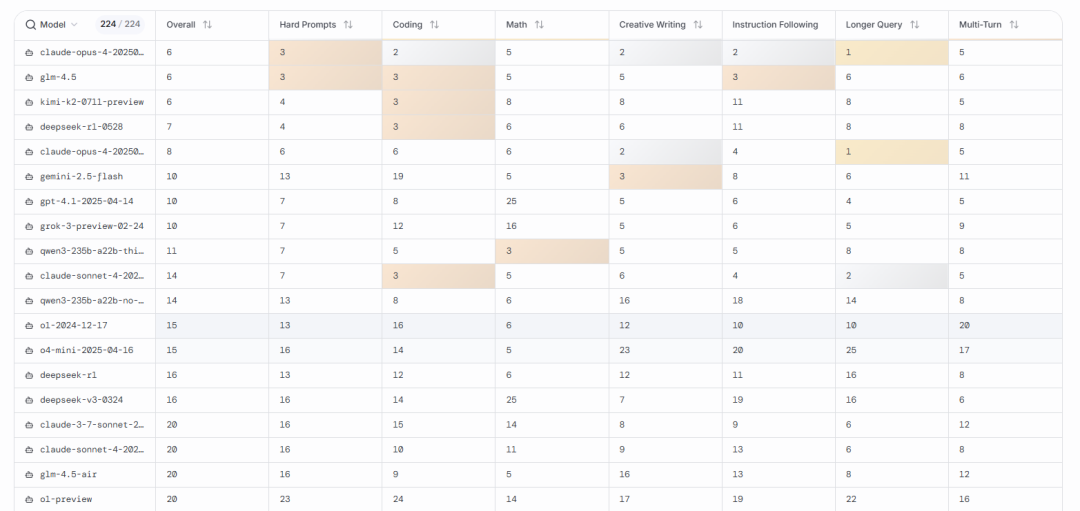
Task: Sort by Creative Writing using its sort arrows
Action: (698, 24)
